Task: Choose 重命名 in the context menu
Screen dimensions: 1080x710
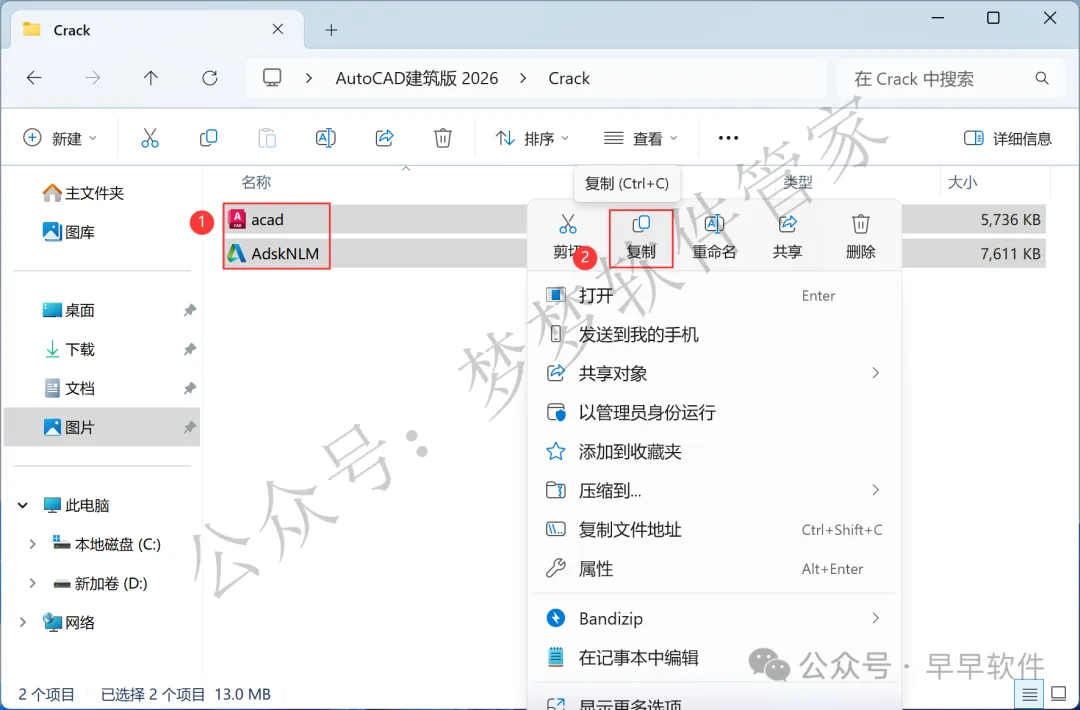Action: (714, 236)
